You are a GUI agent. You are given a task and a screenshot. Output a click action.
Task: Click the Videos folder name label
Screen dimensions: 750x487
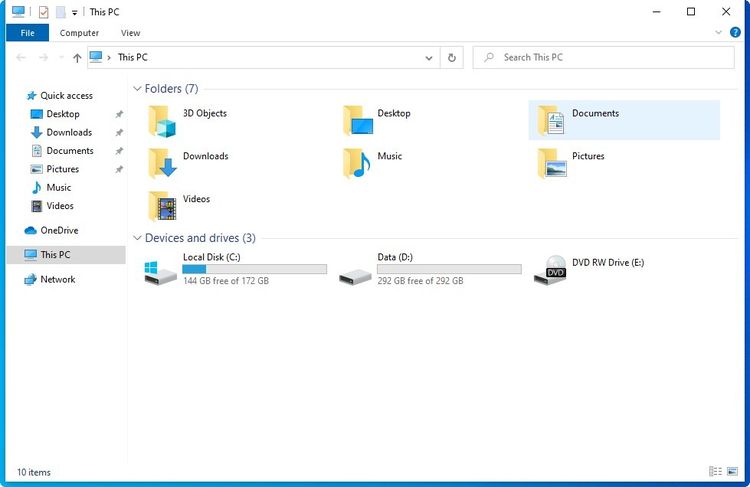pos(196,199)
